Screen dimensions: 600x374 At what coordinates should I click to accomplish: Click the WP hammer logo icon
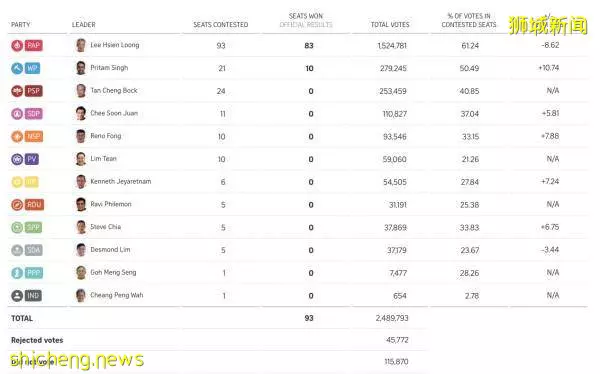coord(17,69)
